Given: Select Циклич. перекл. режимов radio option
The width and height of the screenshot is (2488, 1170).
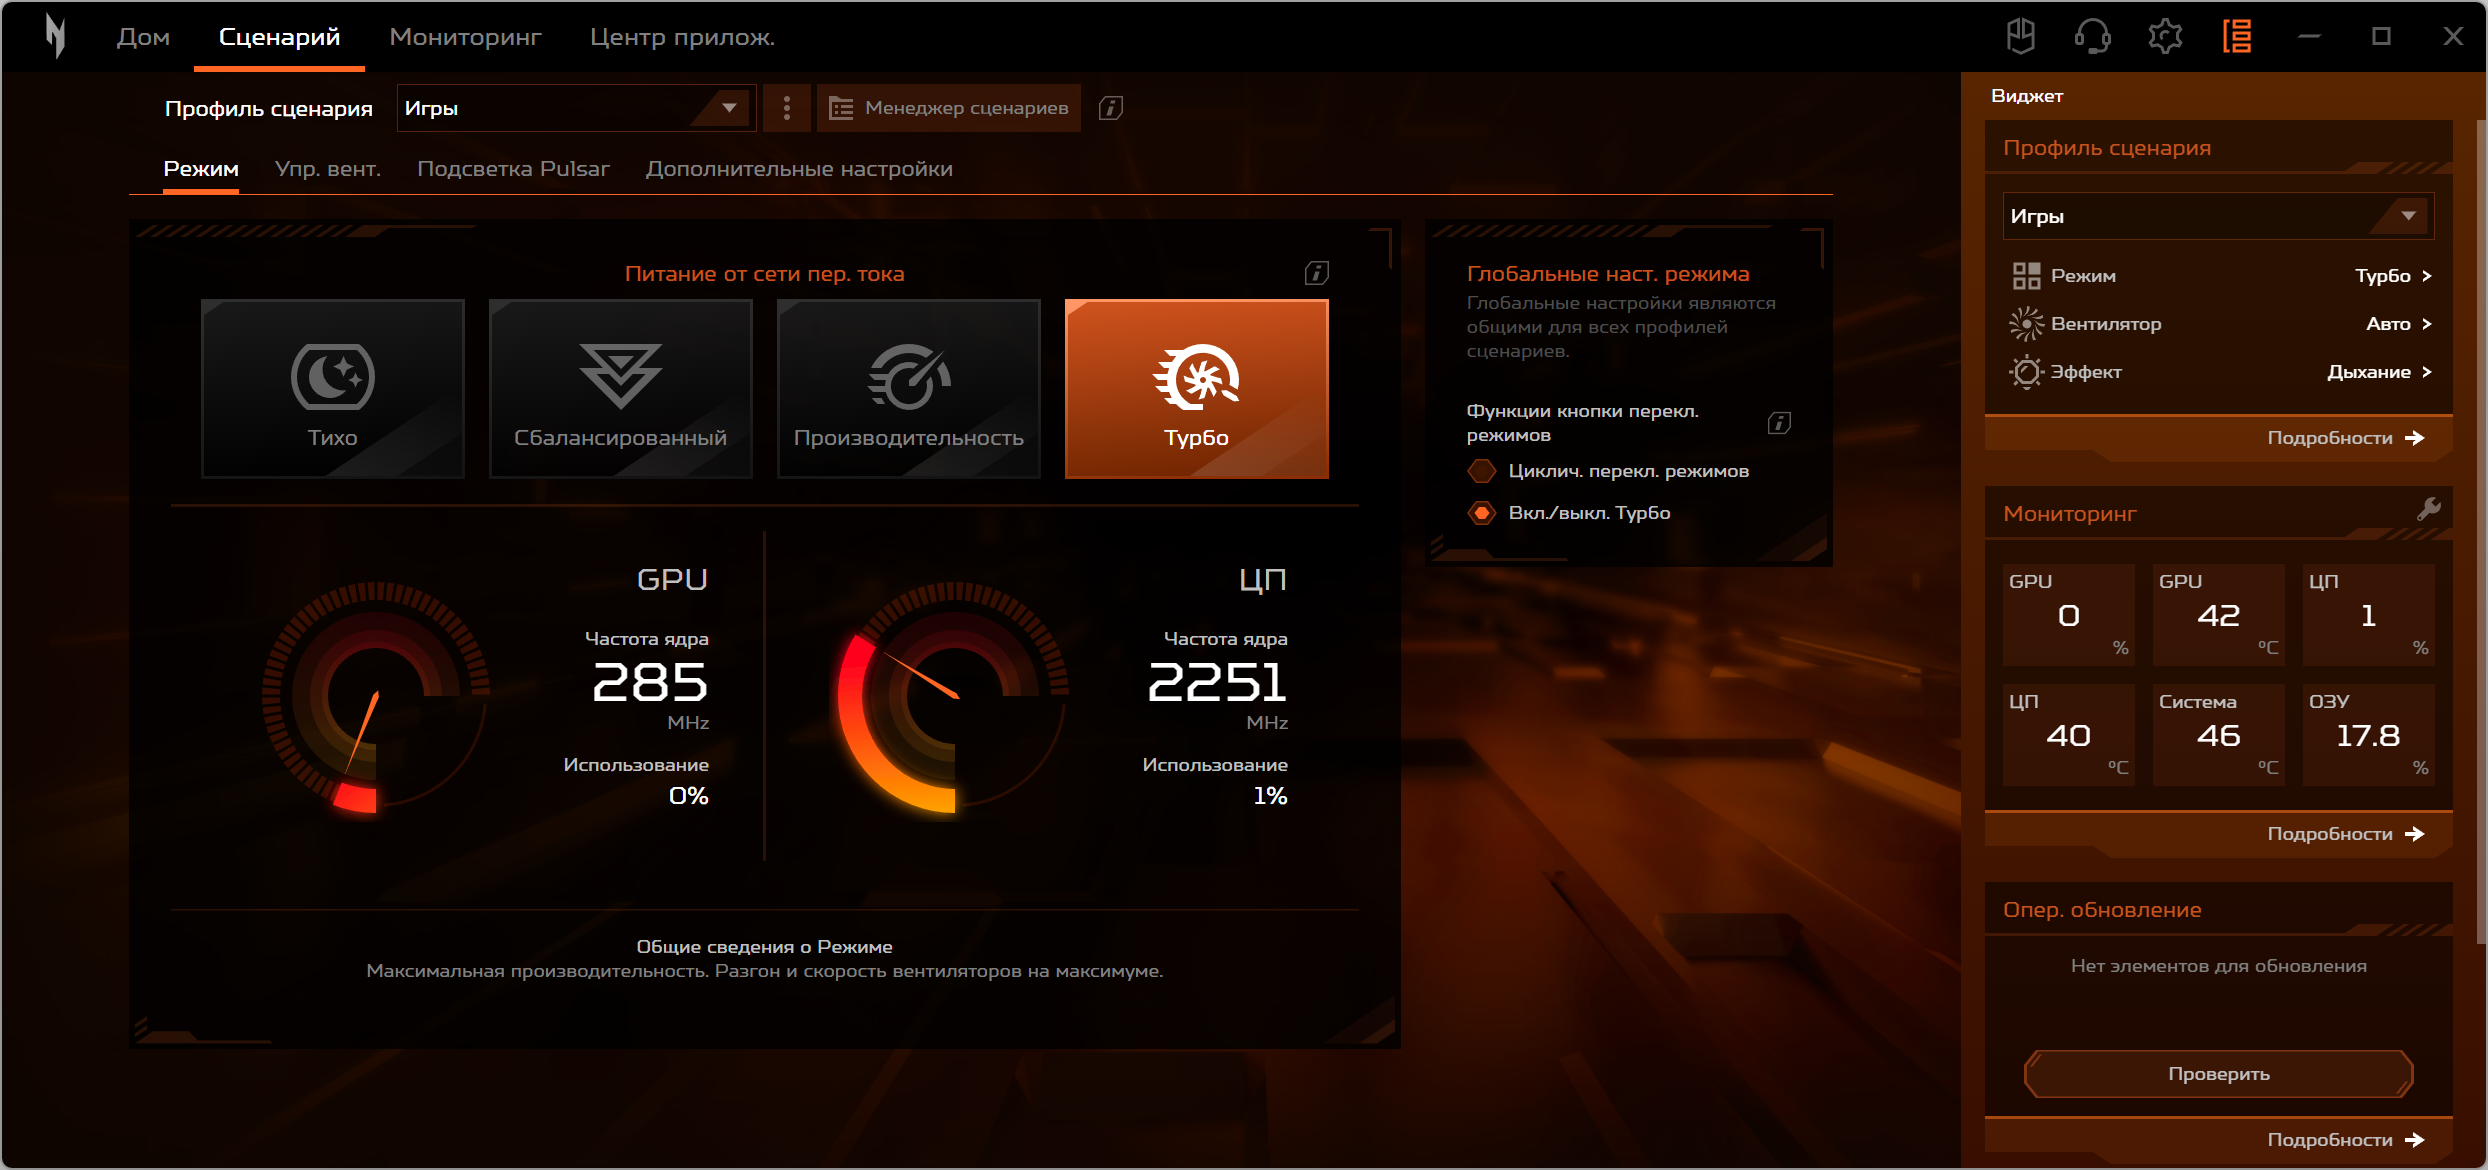Looking at the screenshot, I should point(1482,471).
